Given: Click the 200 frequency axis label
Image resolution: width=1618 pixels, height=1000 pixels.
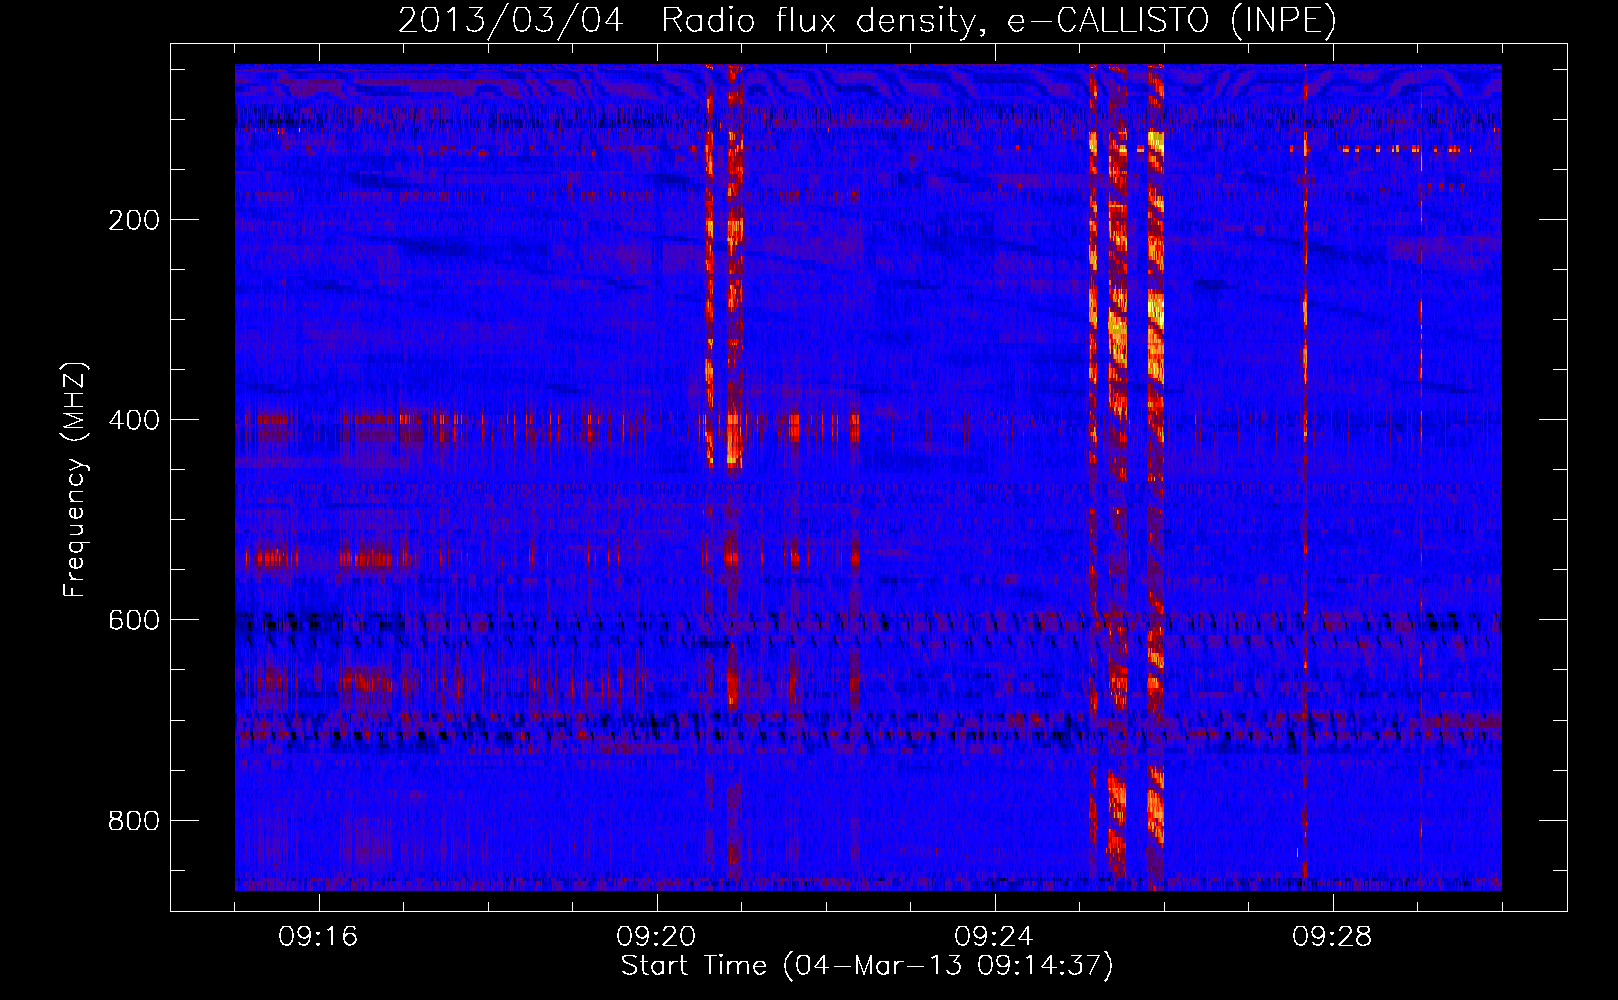Looking at the screenshot, I should click(133, 220).
